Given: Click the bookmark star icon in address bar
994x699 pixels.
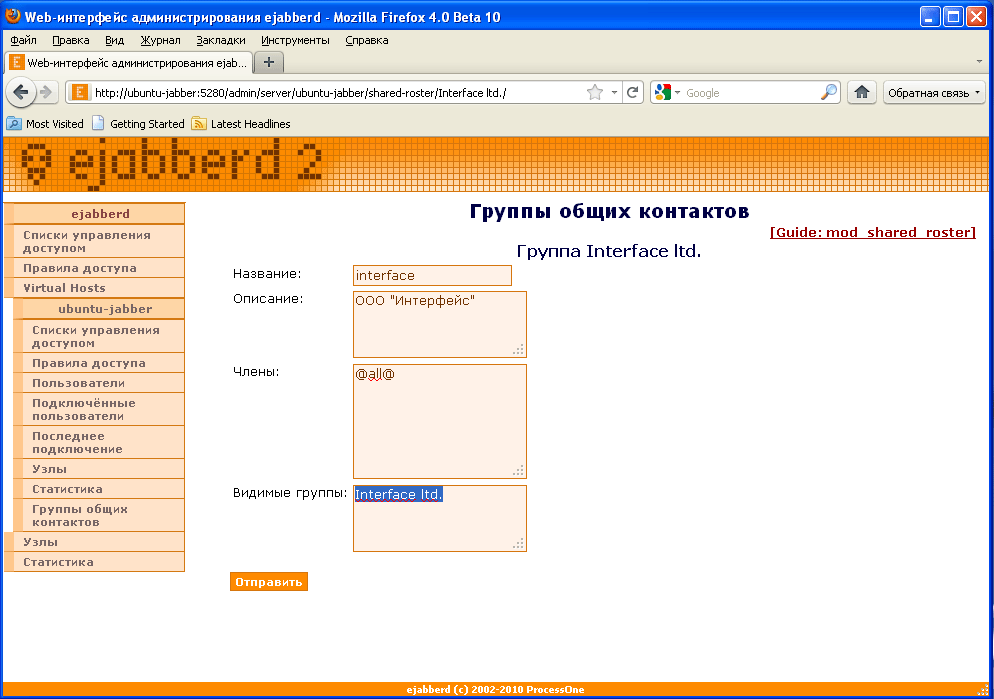Looking at the screenshot, I should pos(595,93).
